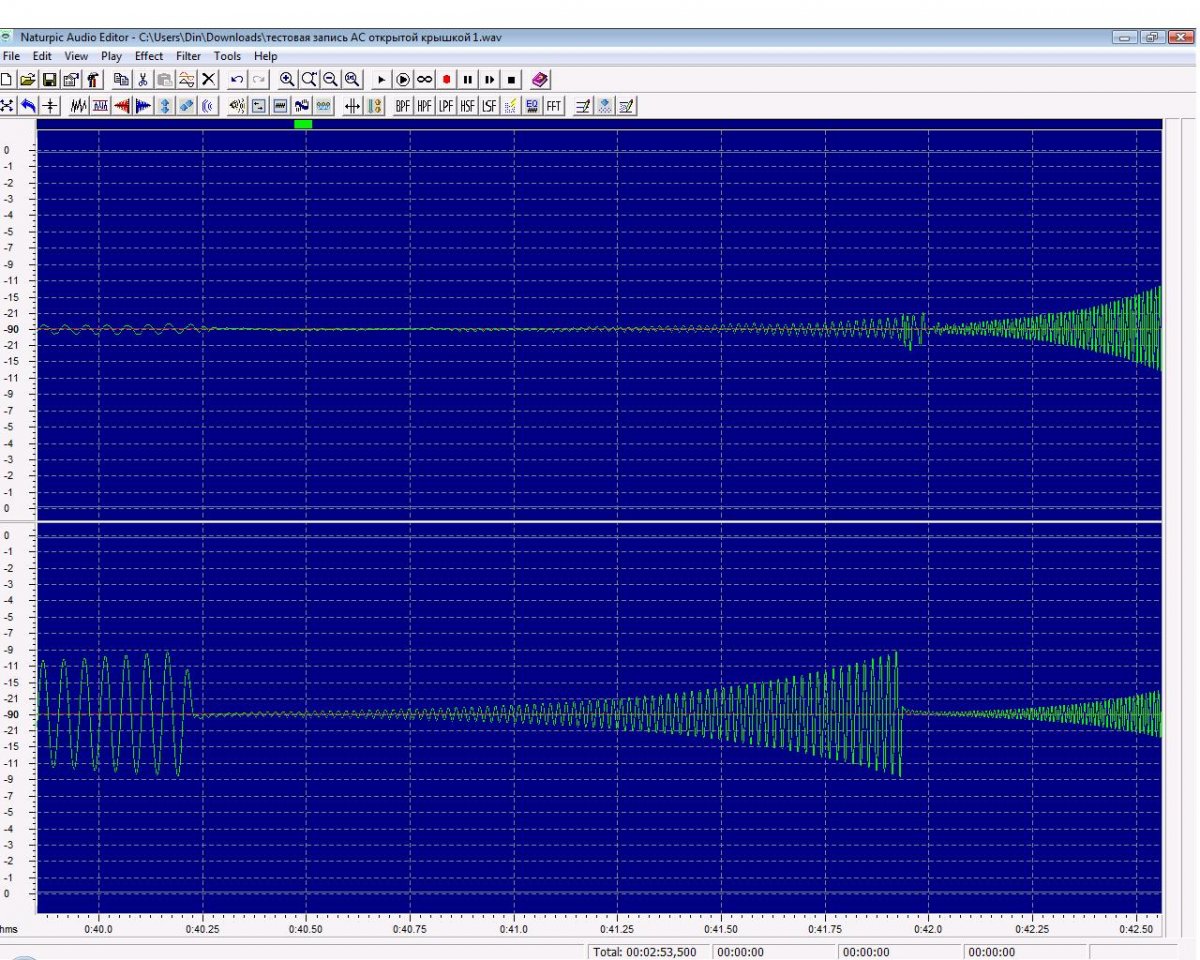Open the Edit menu
This screenshot has height=960, width=1200.
click(42, 56)
